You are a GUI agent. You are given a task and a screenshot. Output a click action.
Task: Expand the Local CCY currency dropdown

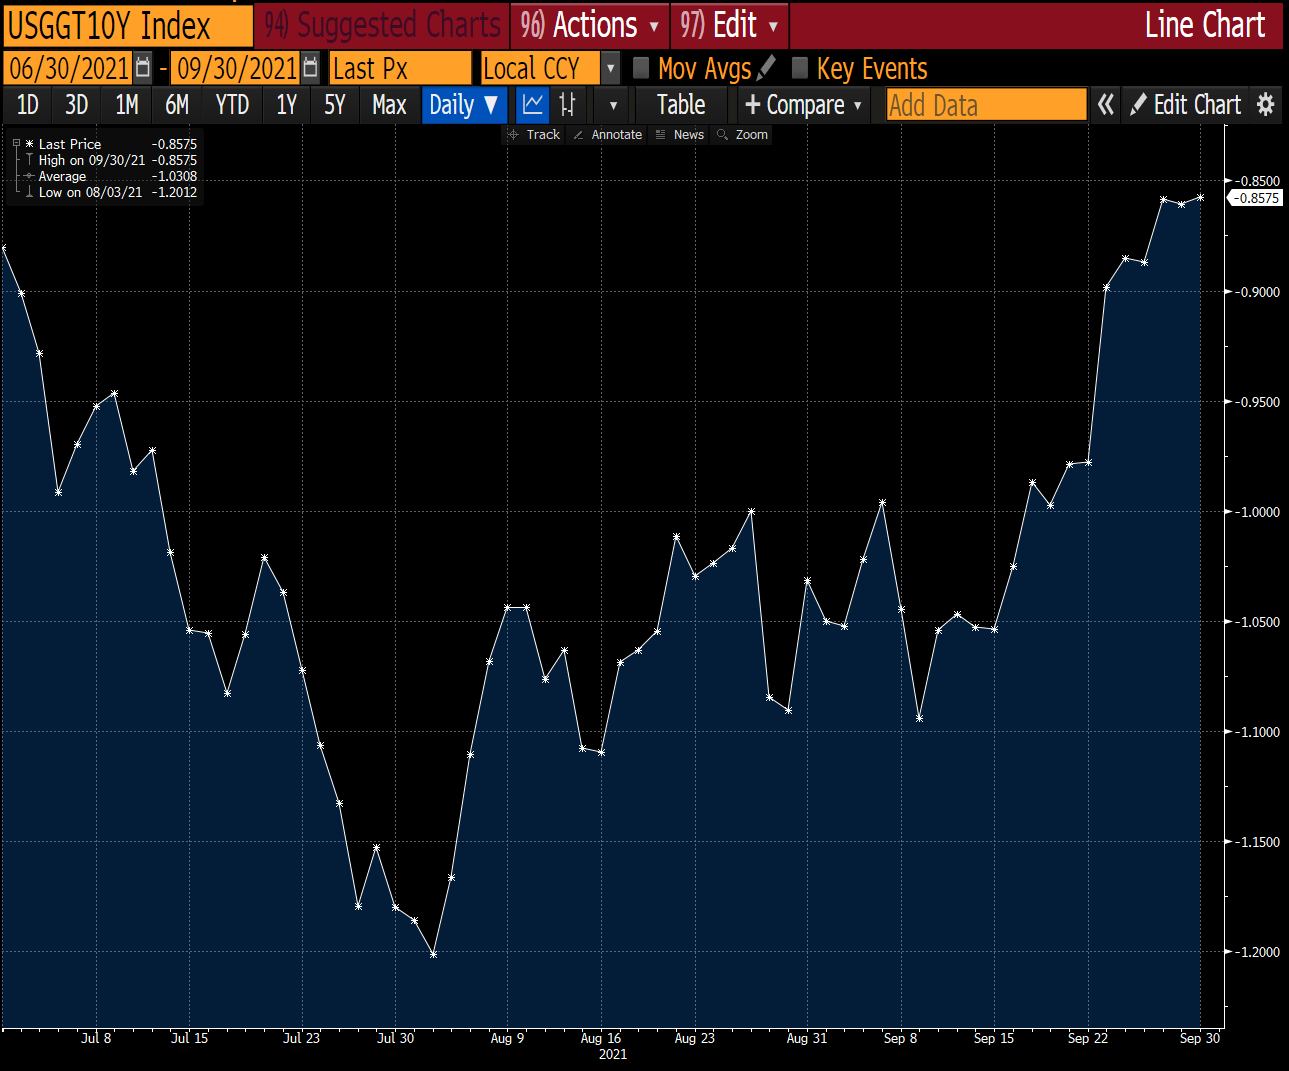611,68
